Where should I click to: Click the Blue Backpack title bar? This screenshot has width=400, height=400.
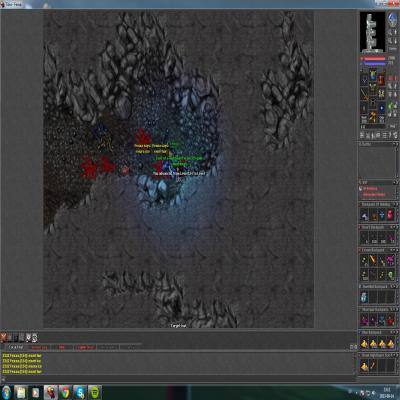pos(378,332)
